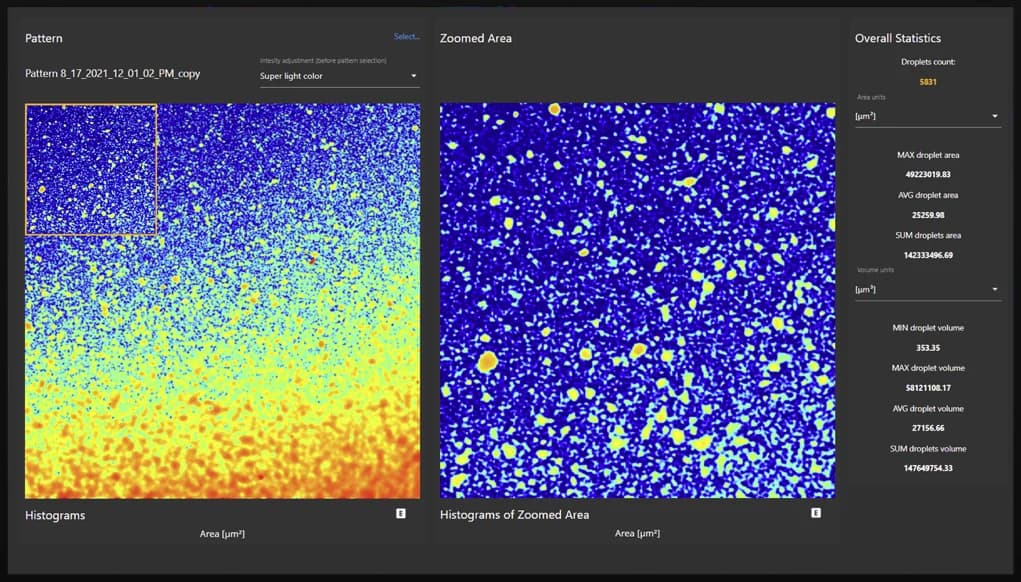Click the expand icon beside Histograms

tap(401, 514)
